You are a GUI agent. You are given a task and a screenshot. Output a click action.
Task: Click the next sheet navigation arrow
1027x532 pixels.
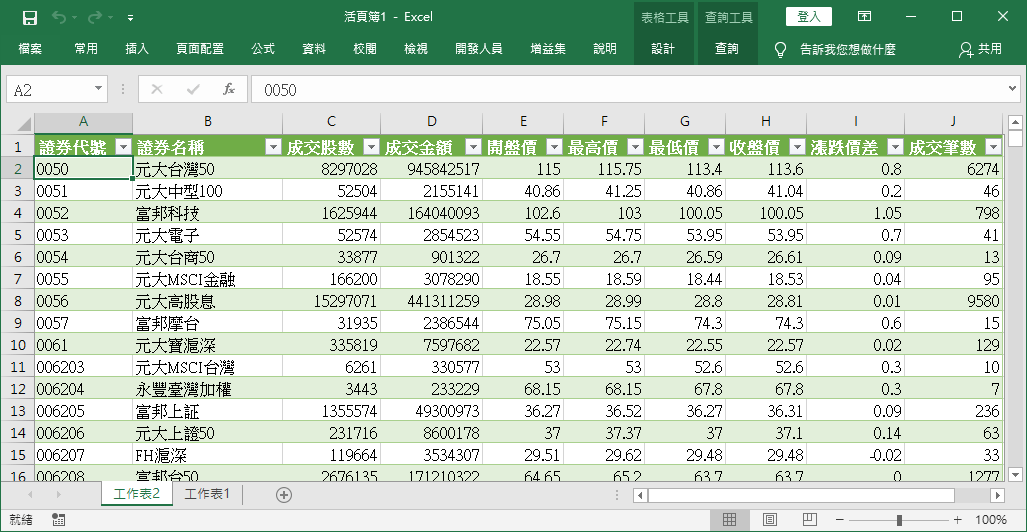pos(58,495)
